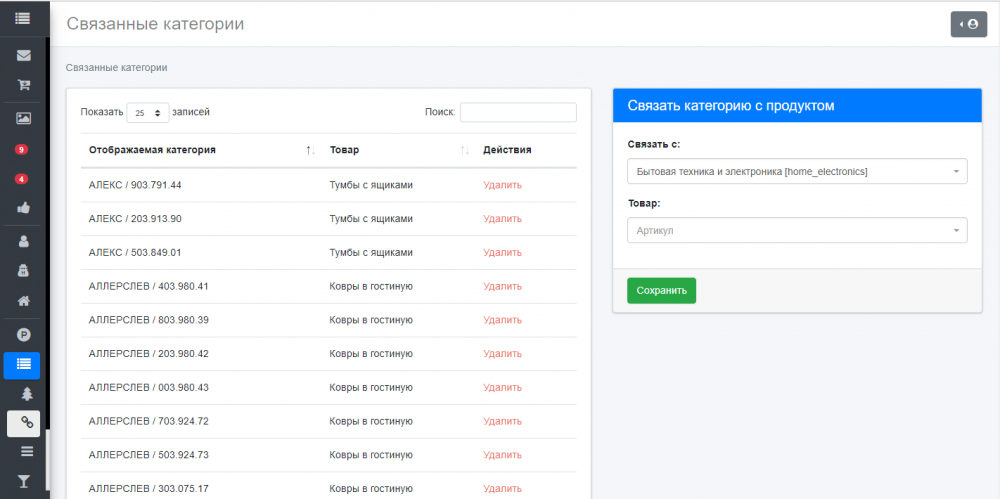
Task: Open the home icon in sidebar
Action: [23, 301]
